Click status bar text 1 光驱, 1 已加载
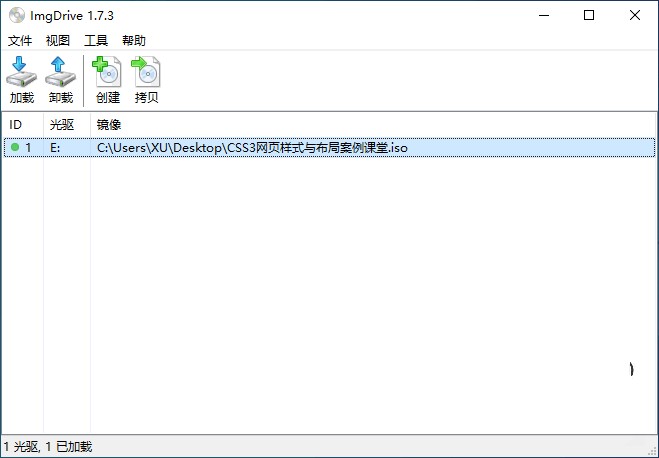 [47, 446]
